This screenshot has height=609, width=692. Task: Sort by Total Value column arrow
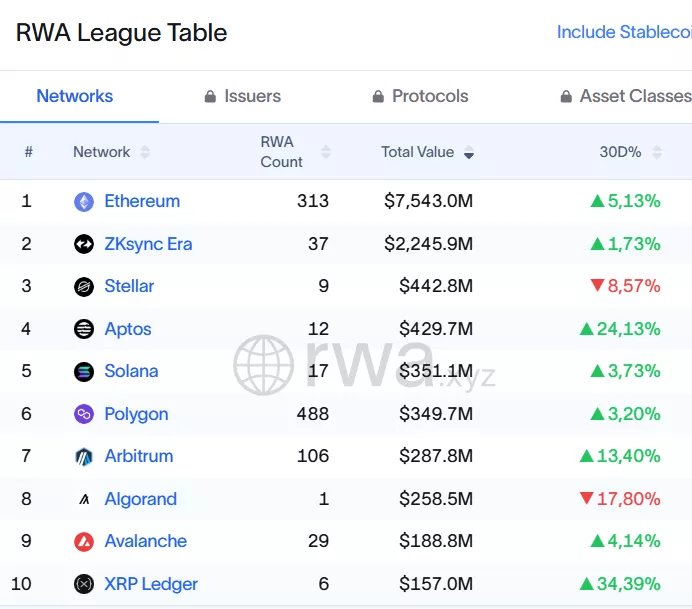click(x=469, y=153)
